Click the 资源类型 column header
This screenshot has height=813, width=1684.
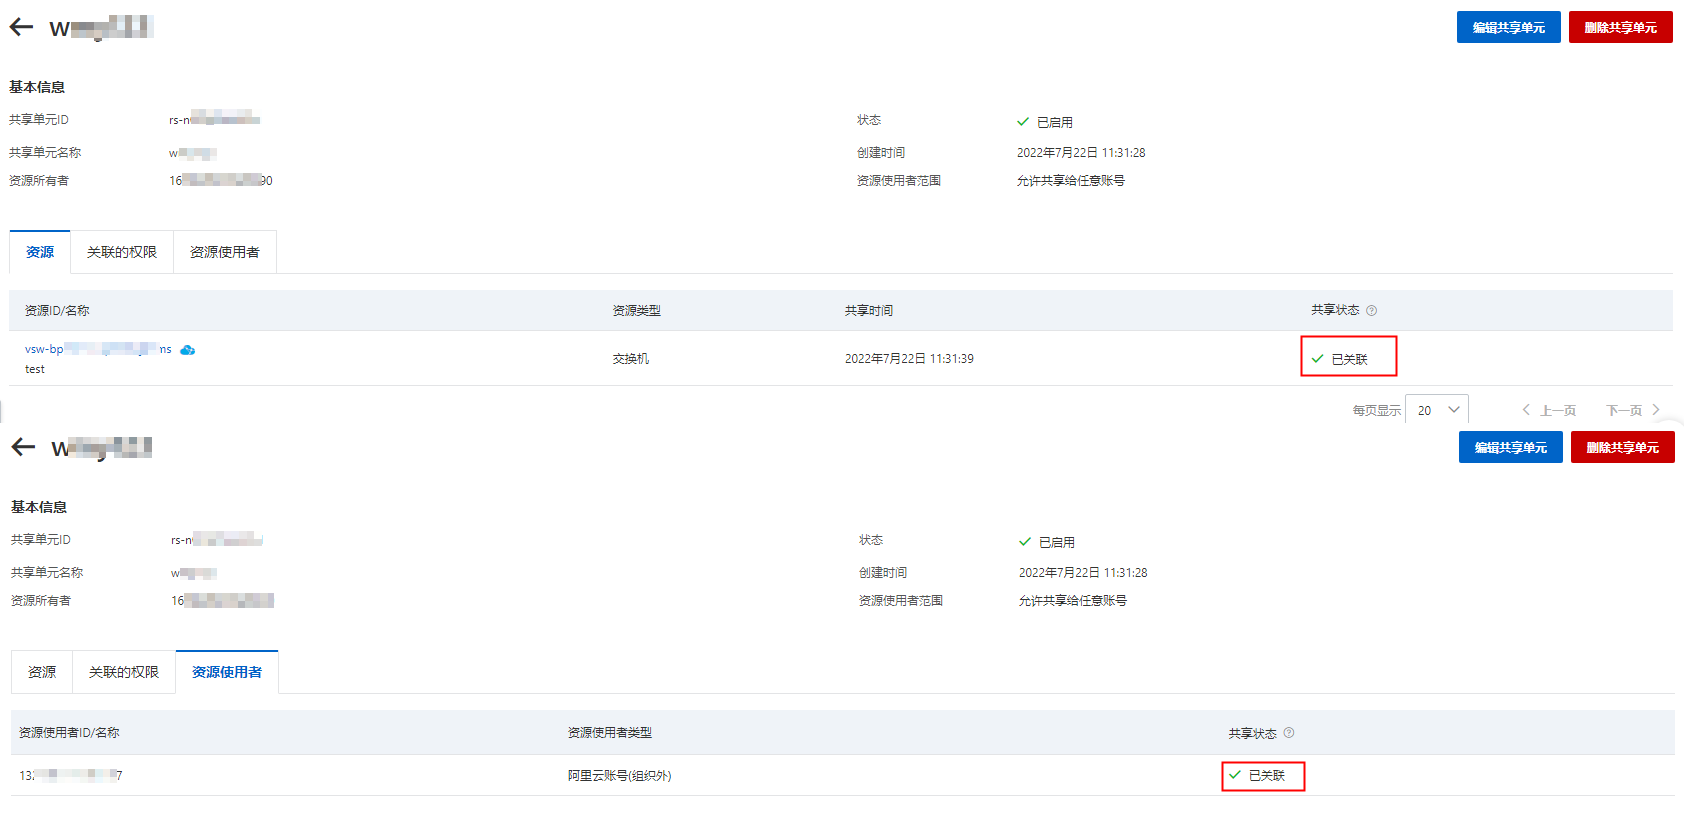coord(637,311)
